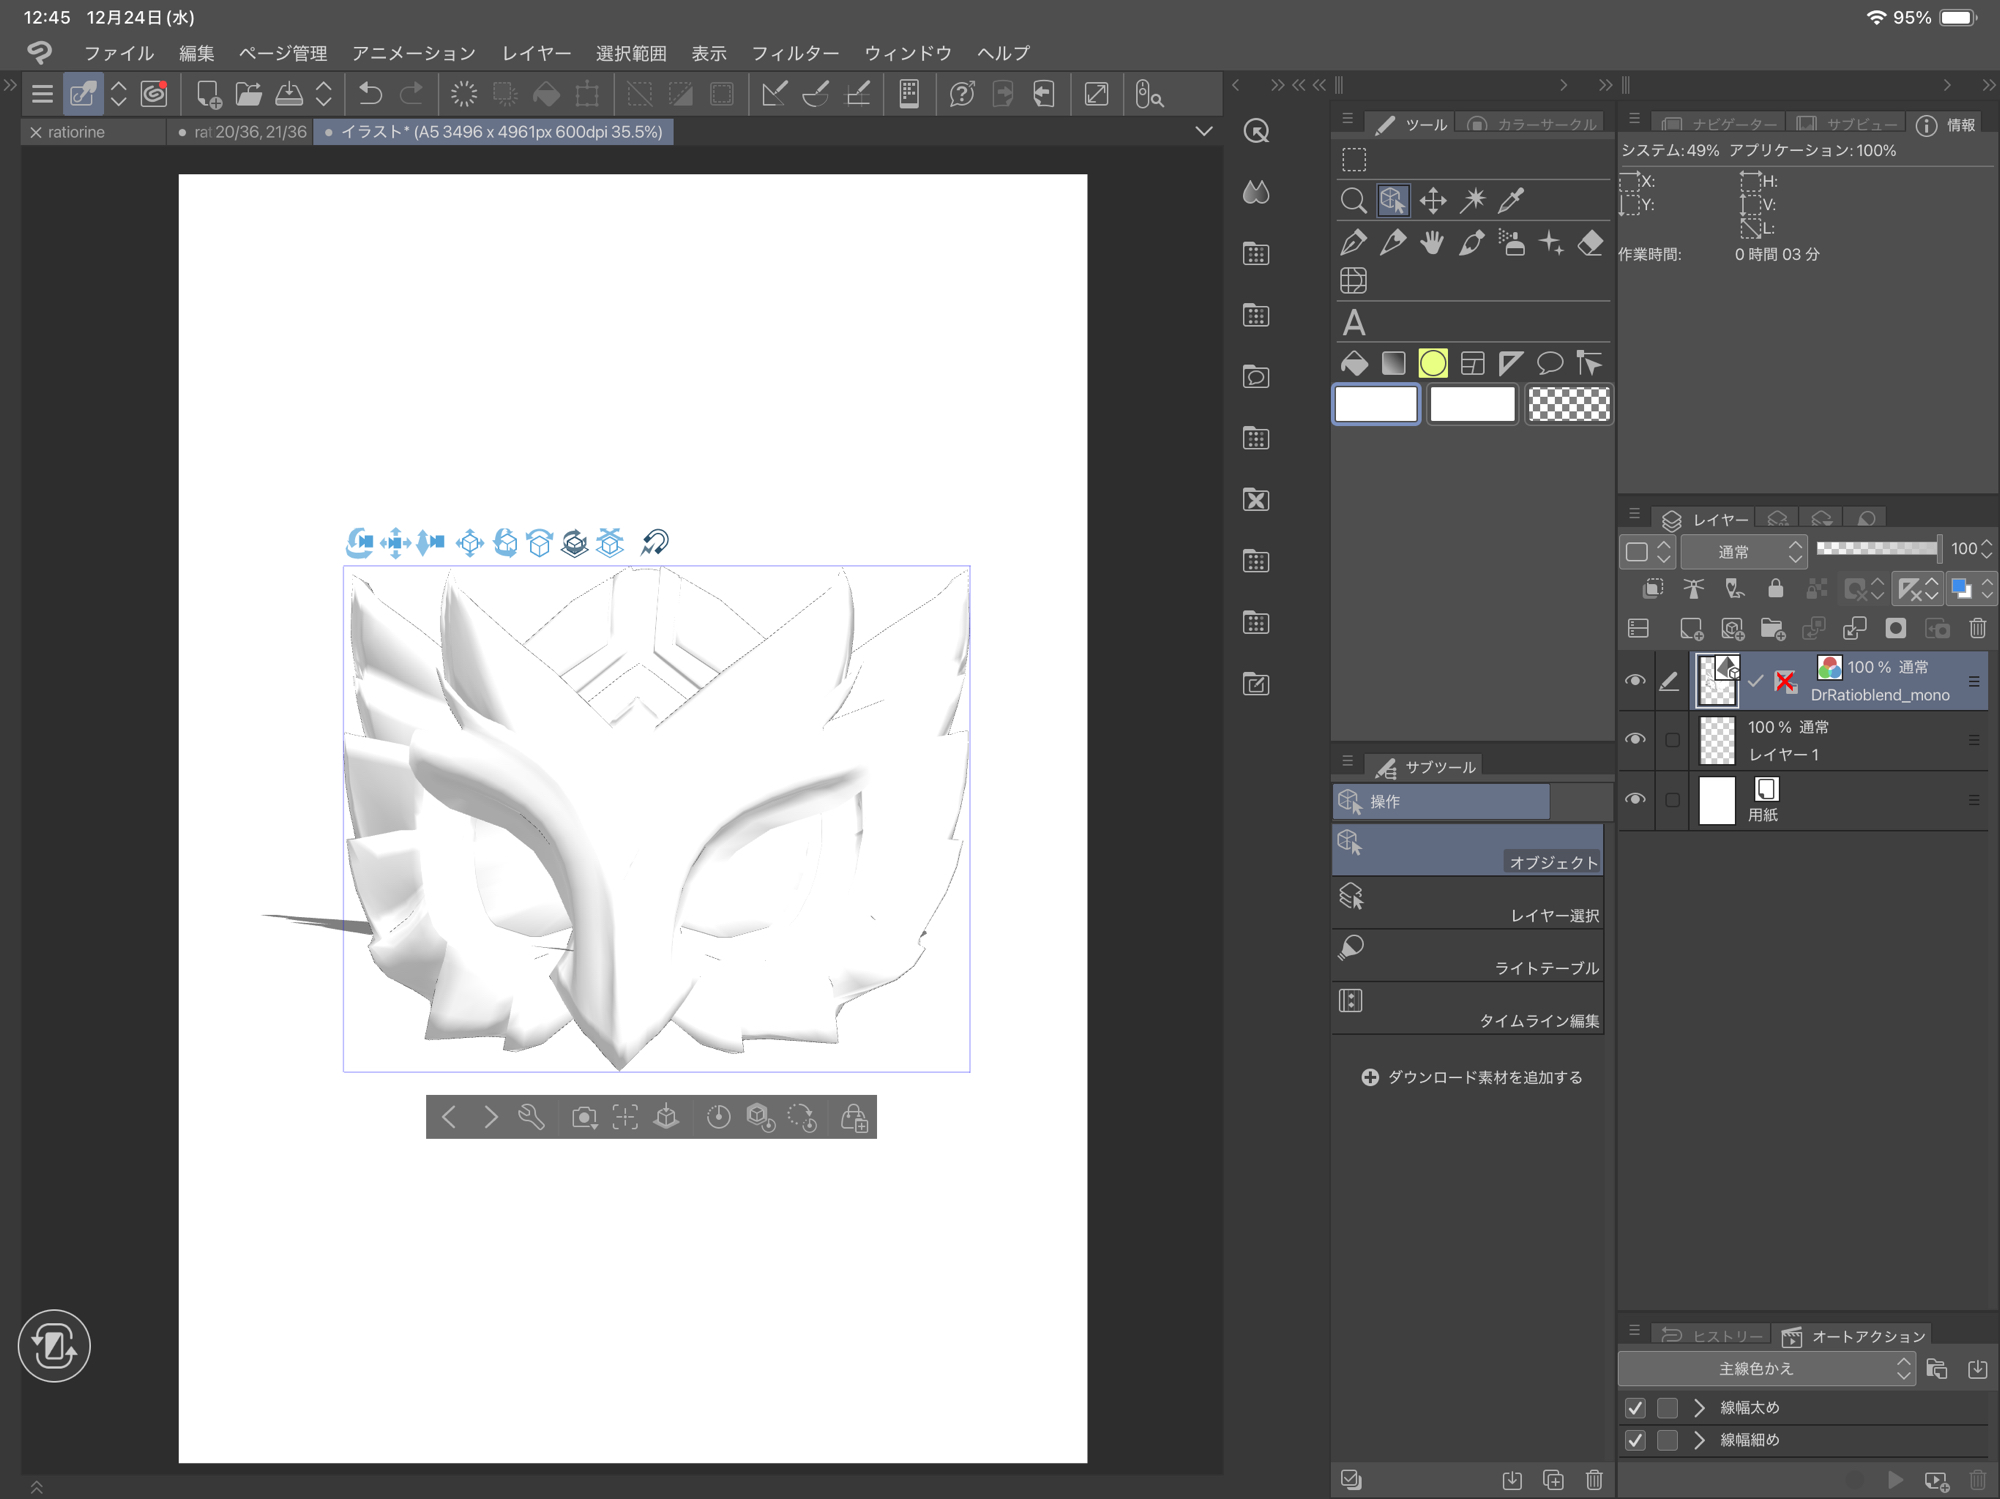This screenshot has width=2000, height=1499.
Task: Toggle visibility of レイヤー 1
Action: pos(1635,740)
